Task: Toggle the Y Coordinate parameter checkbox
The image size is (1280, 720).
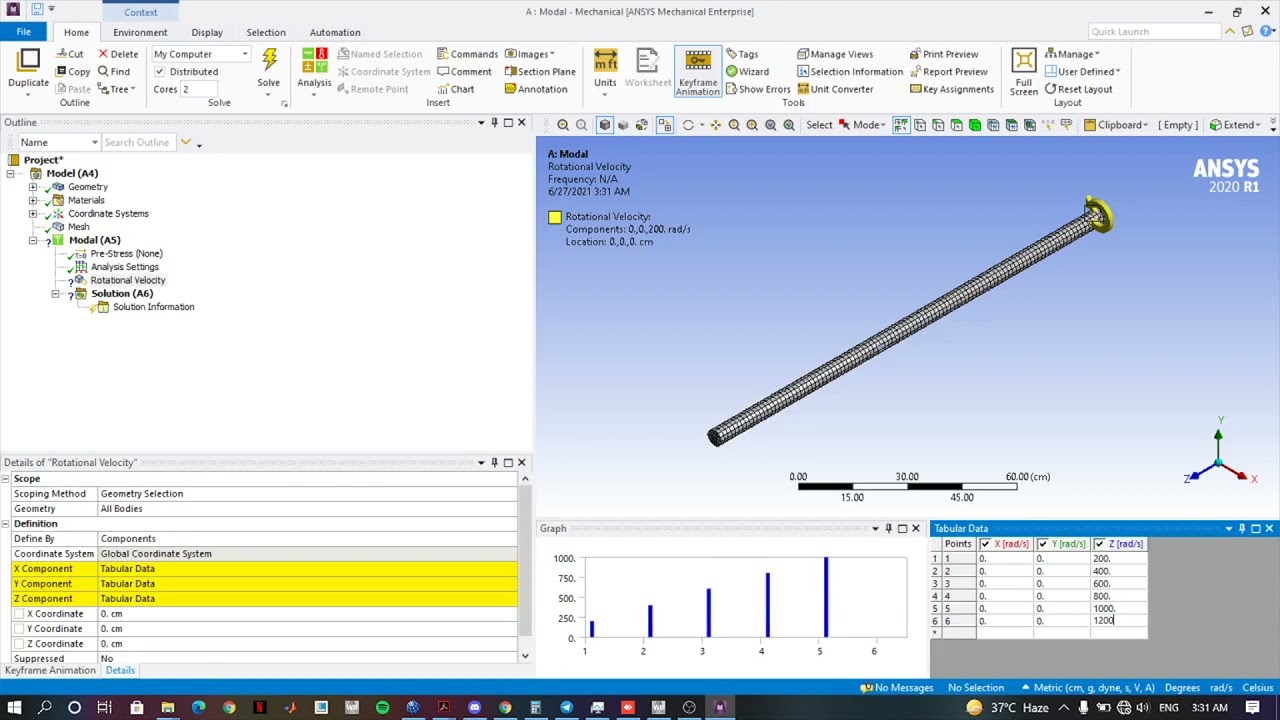Action: 19,629
